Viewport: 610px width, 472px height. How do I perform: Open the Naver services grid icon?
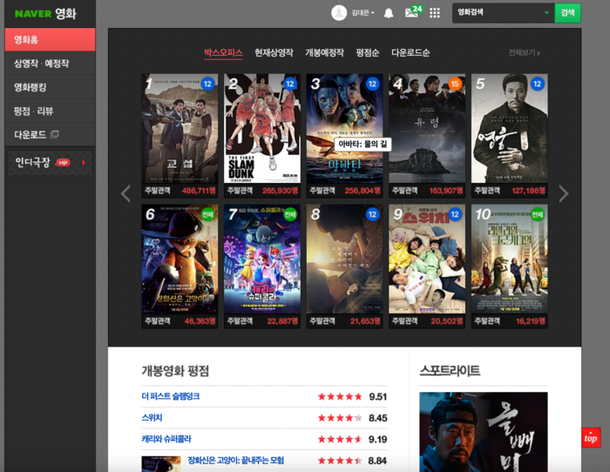click(x=434, y=13)
